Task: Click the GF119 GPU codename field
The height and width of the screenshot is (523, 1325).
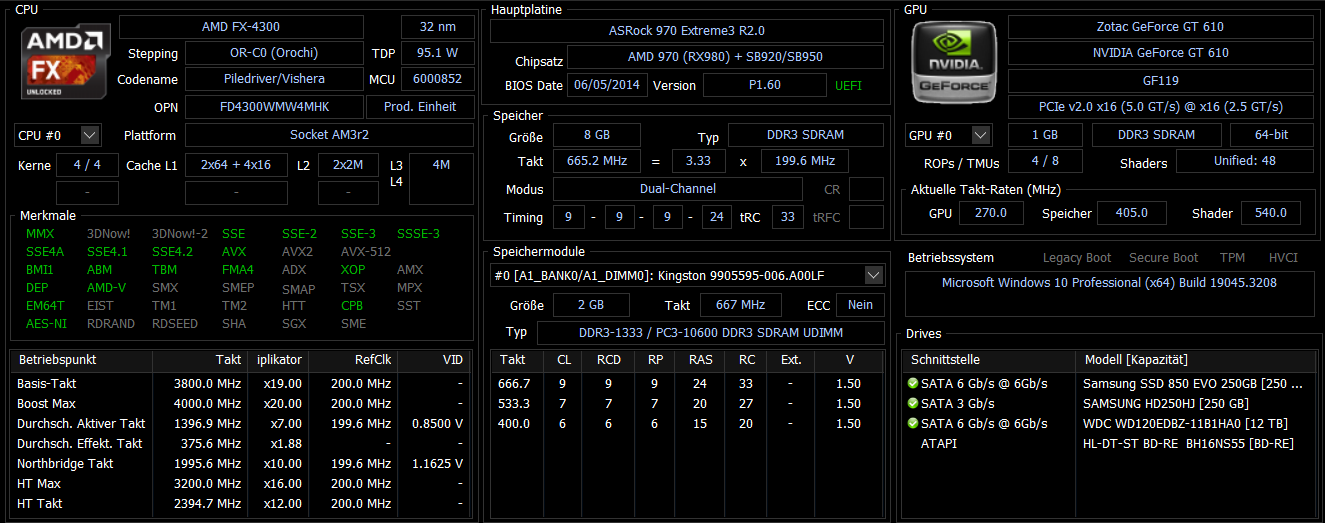Action: (1161, 80)
